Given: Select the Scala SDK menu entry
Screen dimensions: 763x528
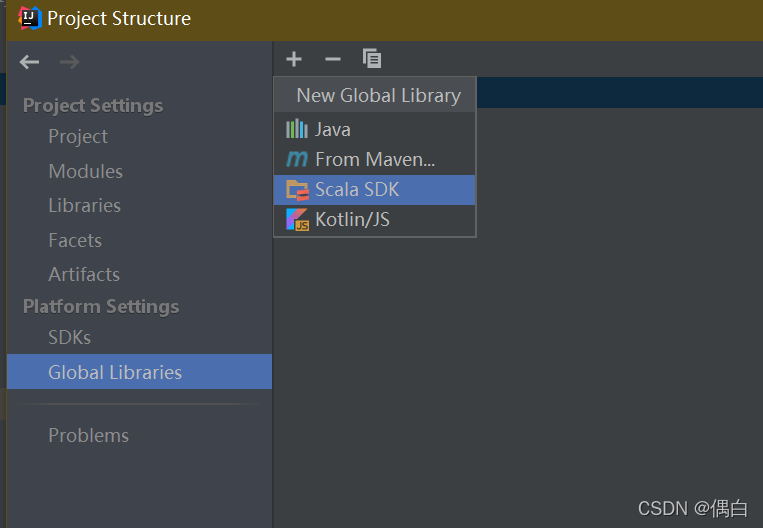Looking at the screenshot, I should (375, 190).
